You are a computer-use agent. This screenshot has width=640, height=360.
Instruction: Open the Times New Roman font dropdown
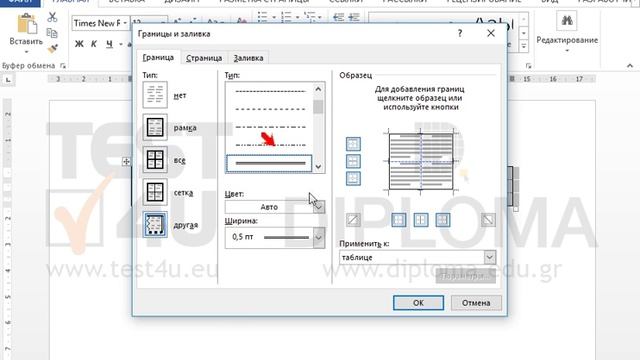(125, 23)
